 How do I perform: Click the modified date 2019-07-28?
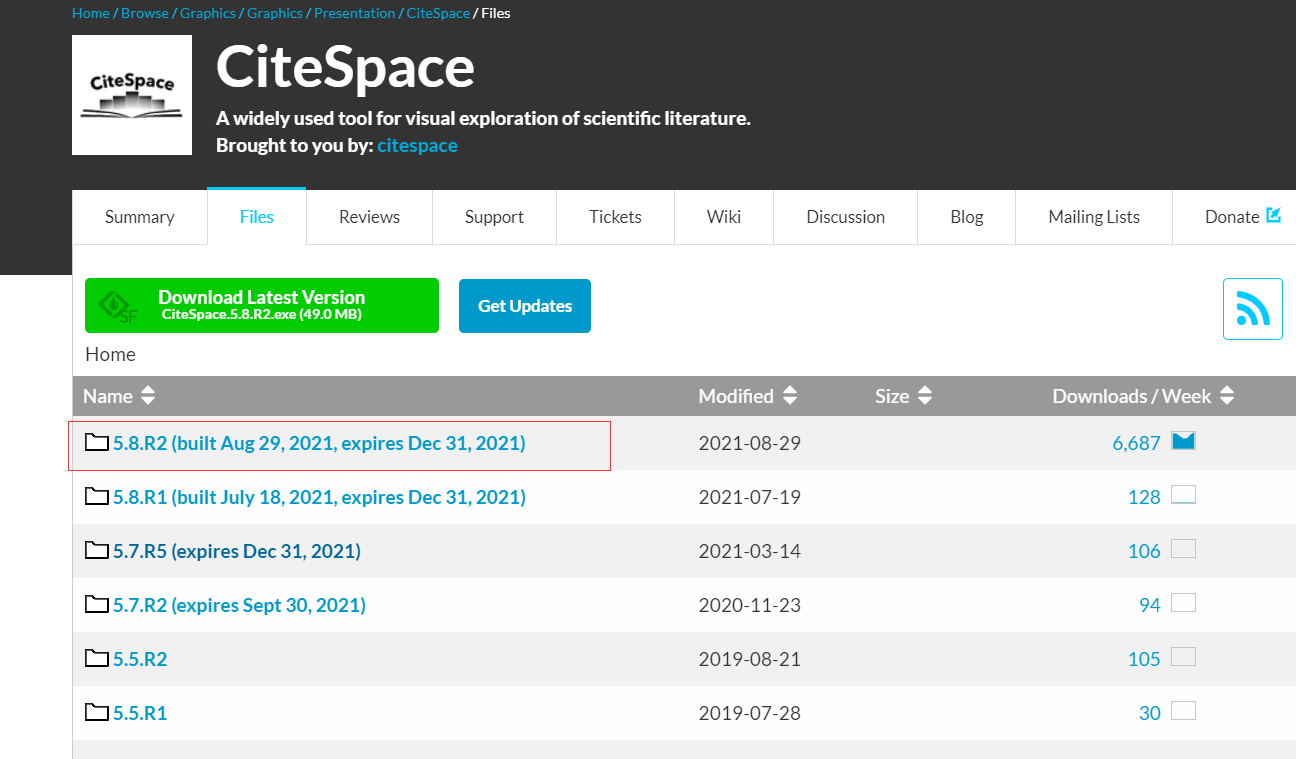pos(750,713)
